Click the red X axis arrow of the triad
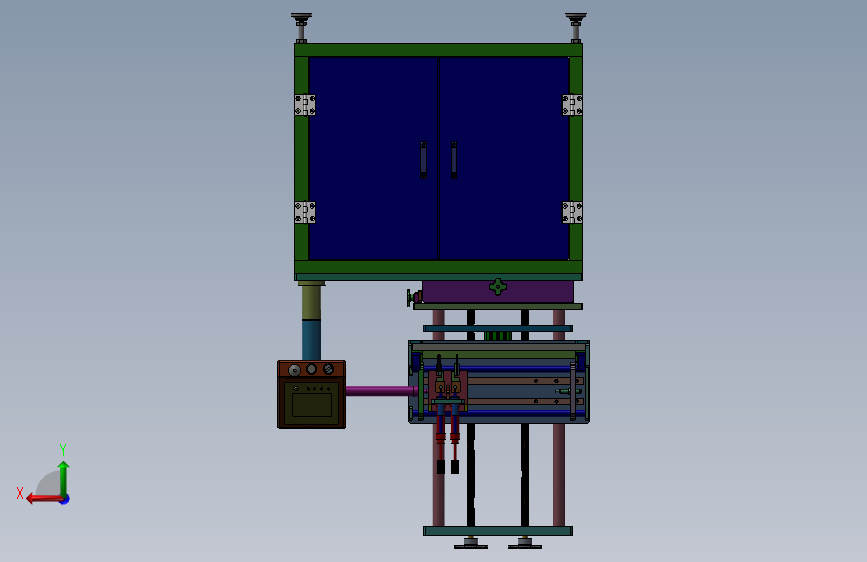The image size is (867, 562). 44,499
